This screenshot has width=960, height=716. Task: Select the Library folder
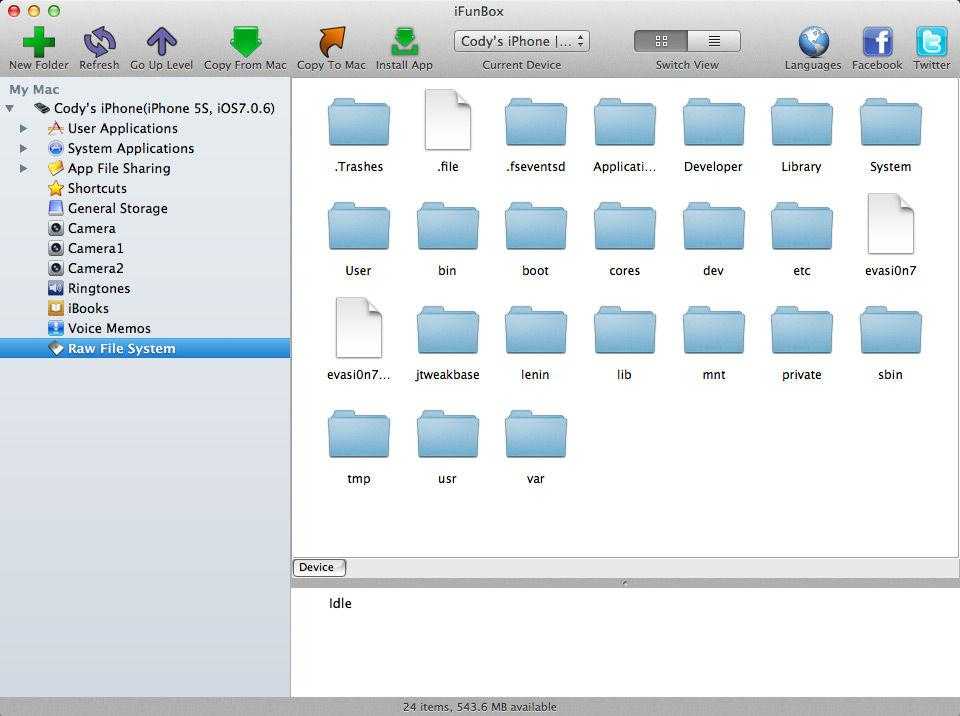801,122
